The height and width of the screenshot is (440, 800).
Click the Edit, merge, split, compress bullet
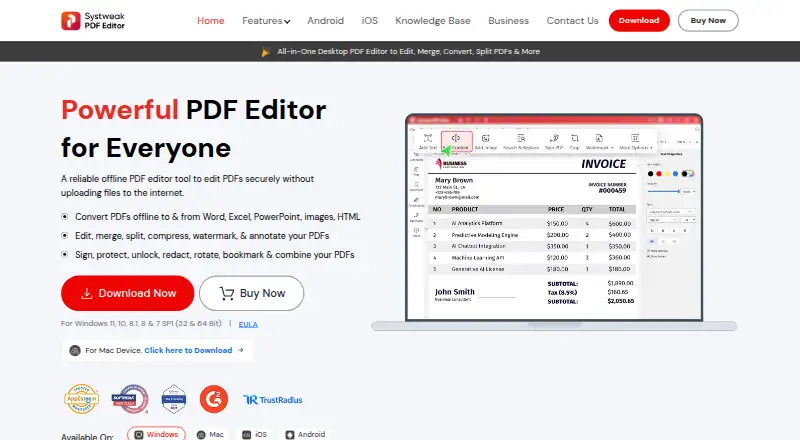coord(202,236)
